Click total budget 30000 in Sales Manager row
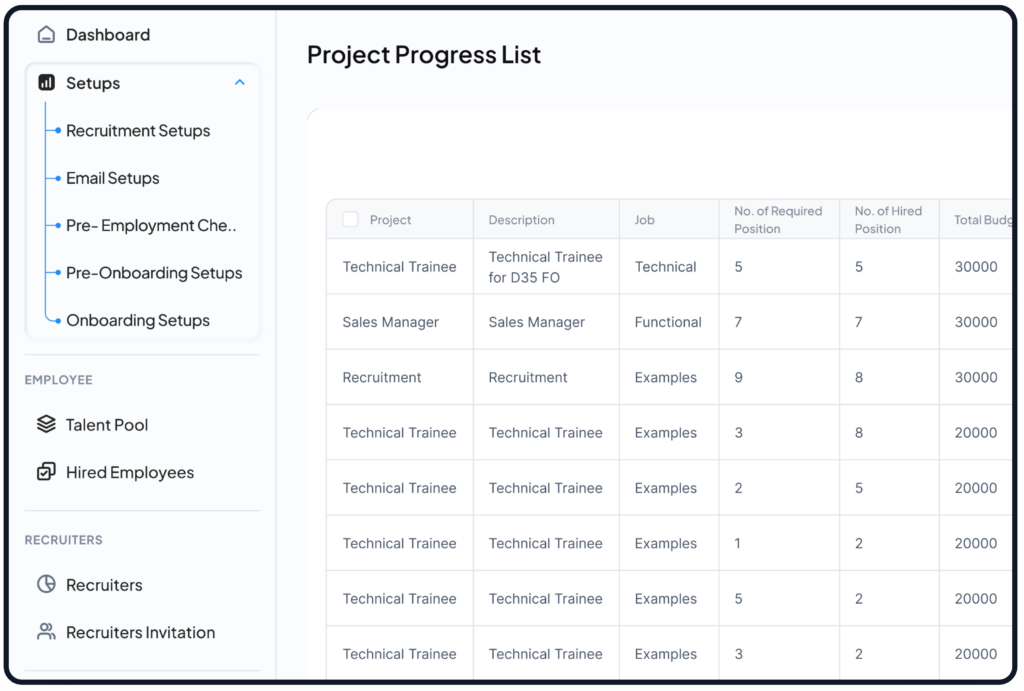Screen dimensions: 1024x691 tap(976, 322)
